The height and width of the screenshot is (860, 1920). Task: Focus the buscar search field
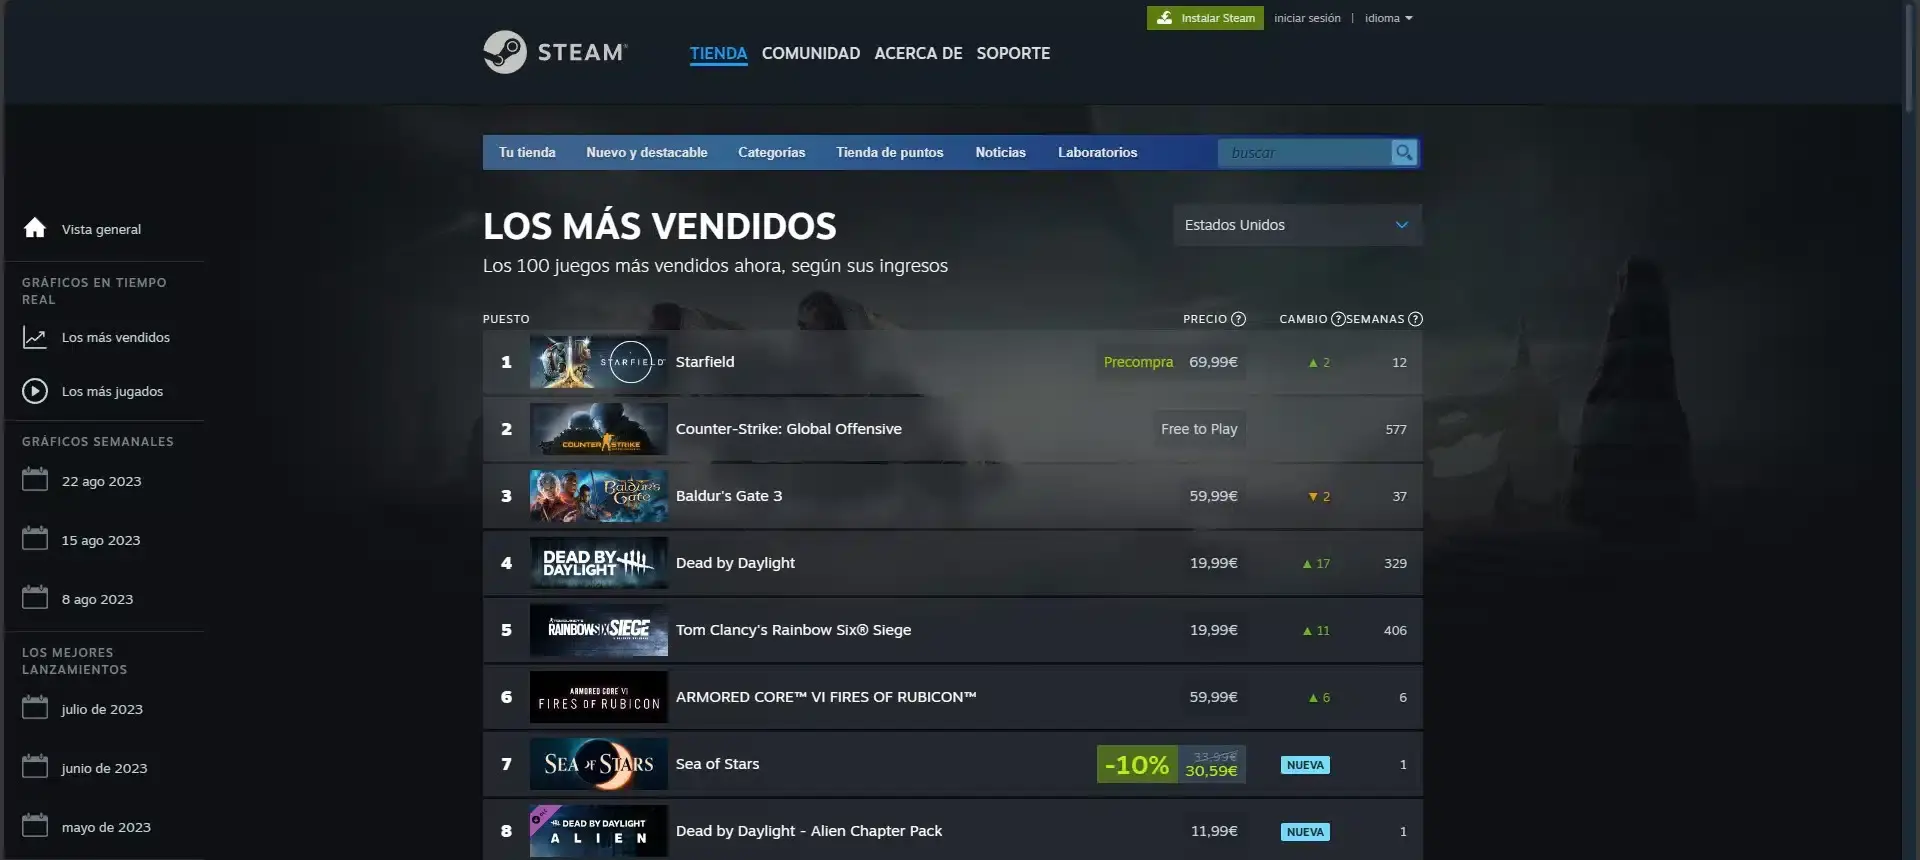tap(1305, 152)
